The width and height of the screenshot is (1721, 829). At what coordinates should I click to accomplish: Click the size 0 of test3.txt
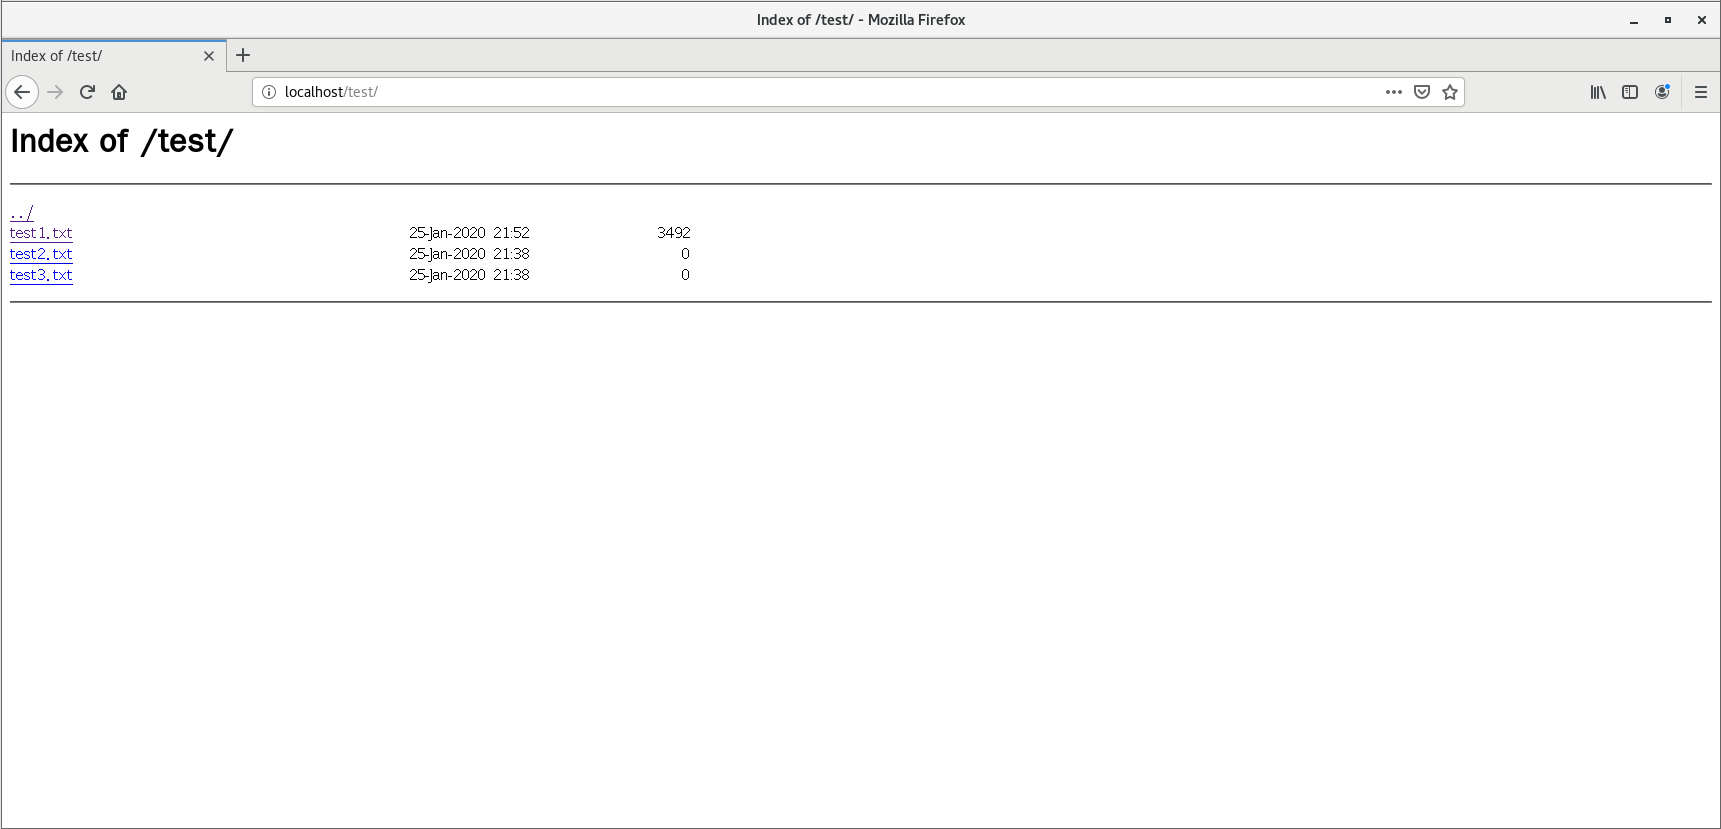(685, 275)
